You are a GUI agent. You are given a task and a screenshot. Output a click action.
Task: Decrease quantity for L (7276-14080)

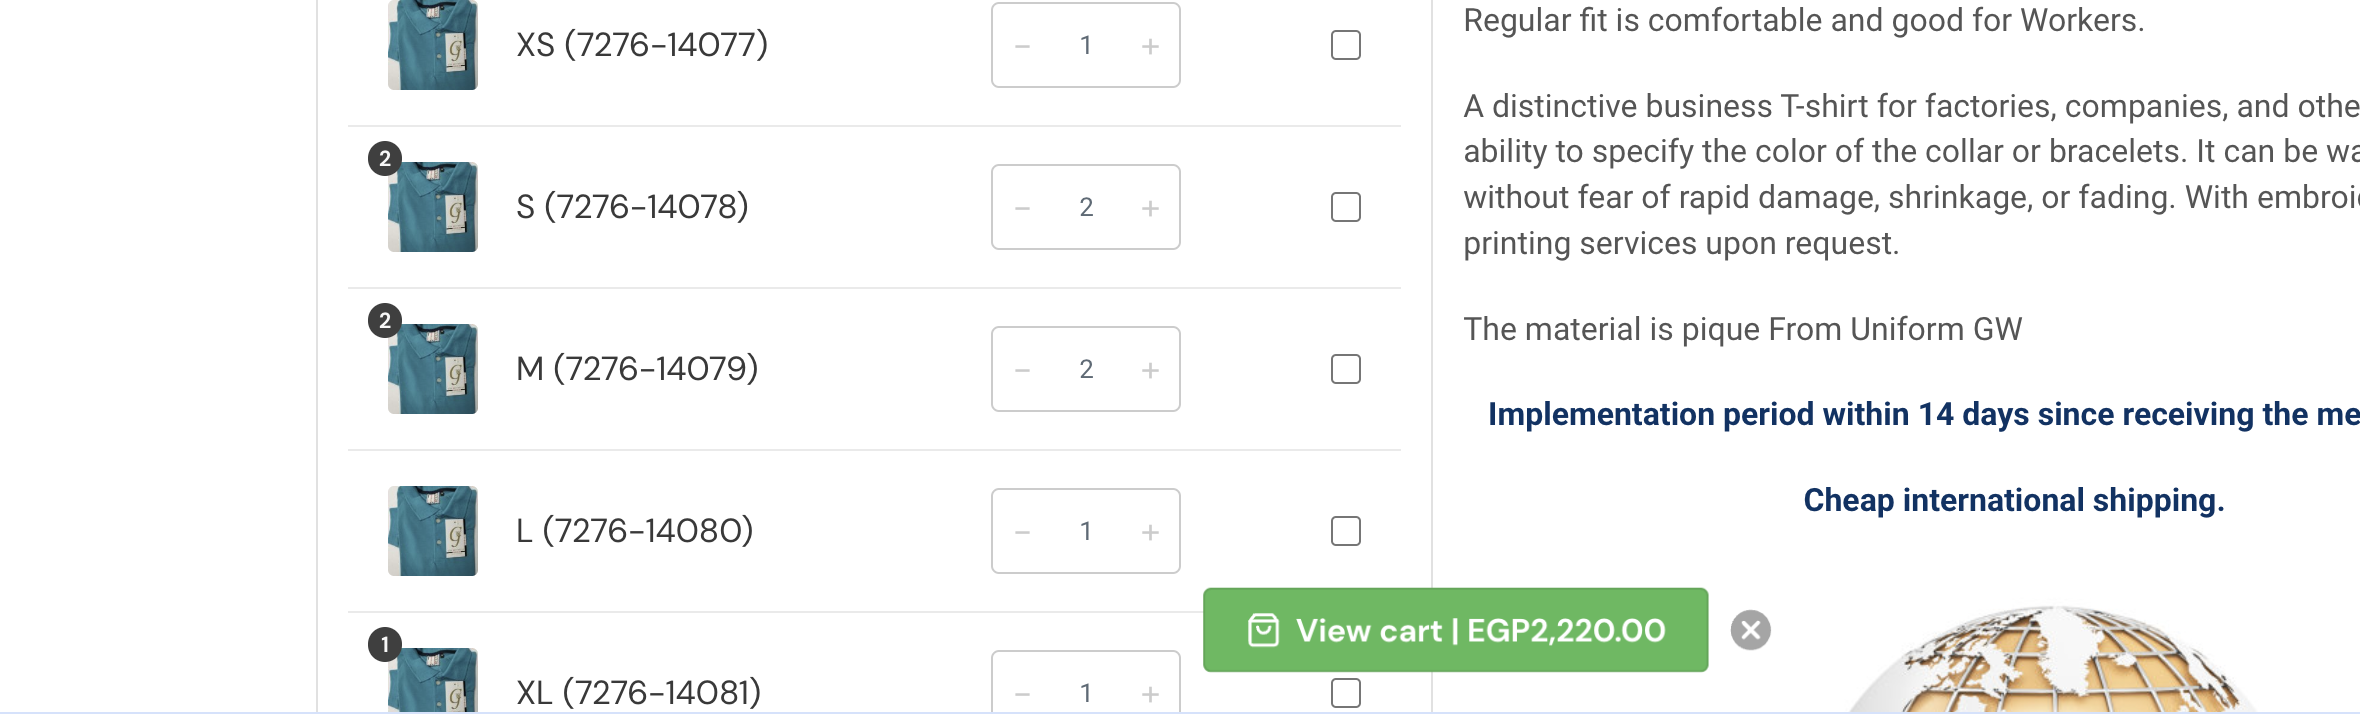pyautogui.click(x=1022, y=532)
